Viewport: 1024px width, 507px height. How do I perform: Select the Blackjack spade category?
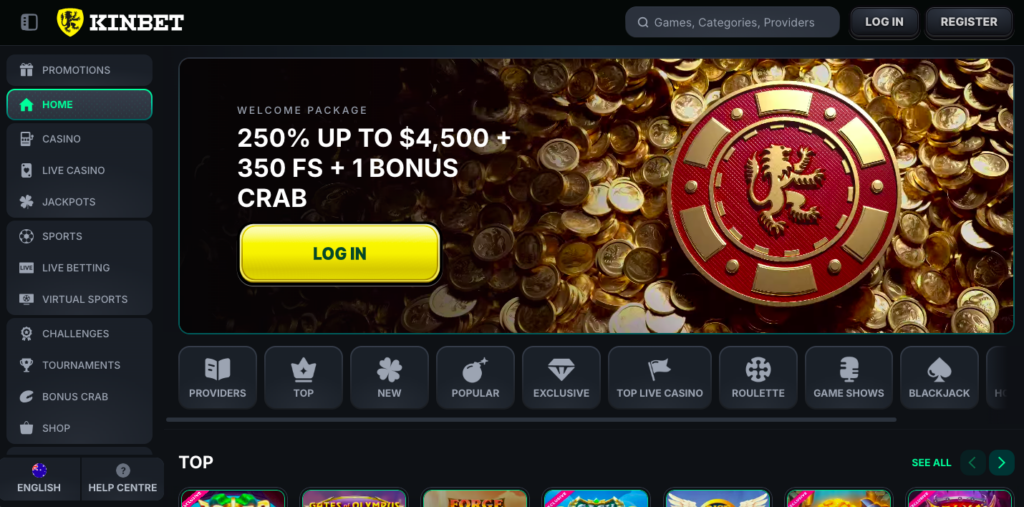click(939, 378)
